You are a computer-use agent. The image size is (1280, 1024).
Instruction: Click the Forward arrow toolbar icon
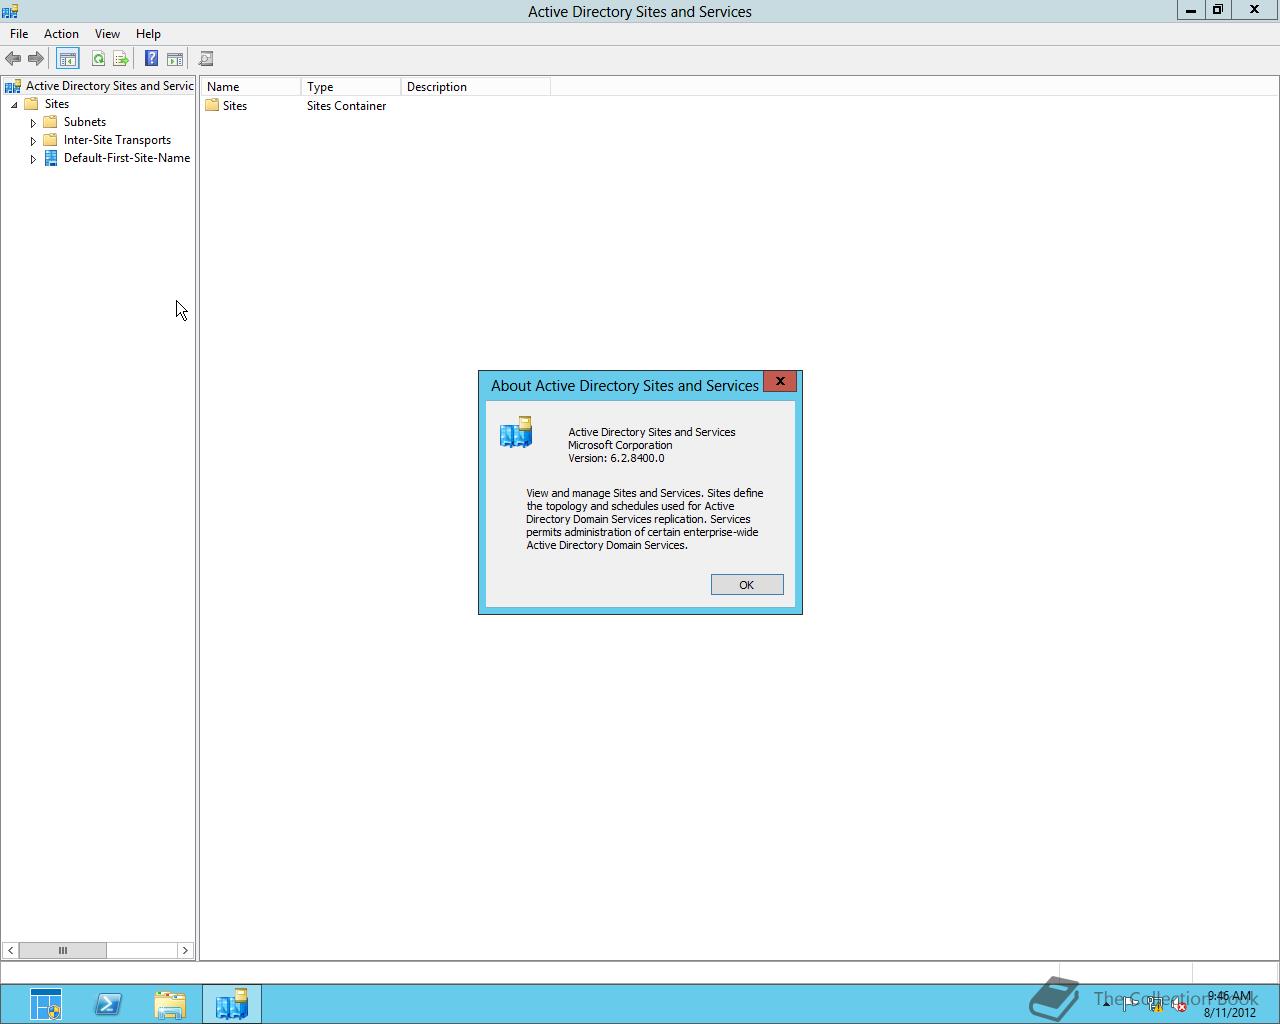pos(36,59)
